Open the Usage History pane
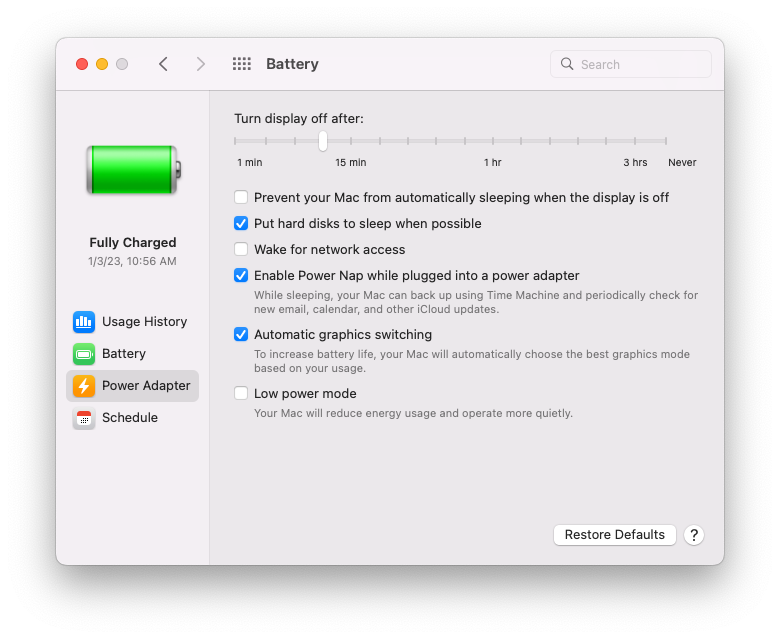 click(144, 322)
